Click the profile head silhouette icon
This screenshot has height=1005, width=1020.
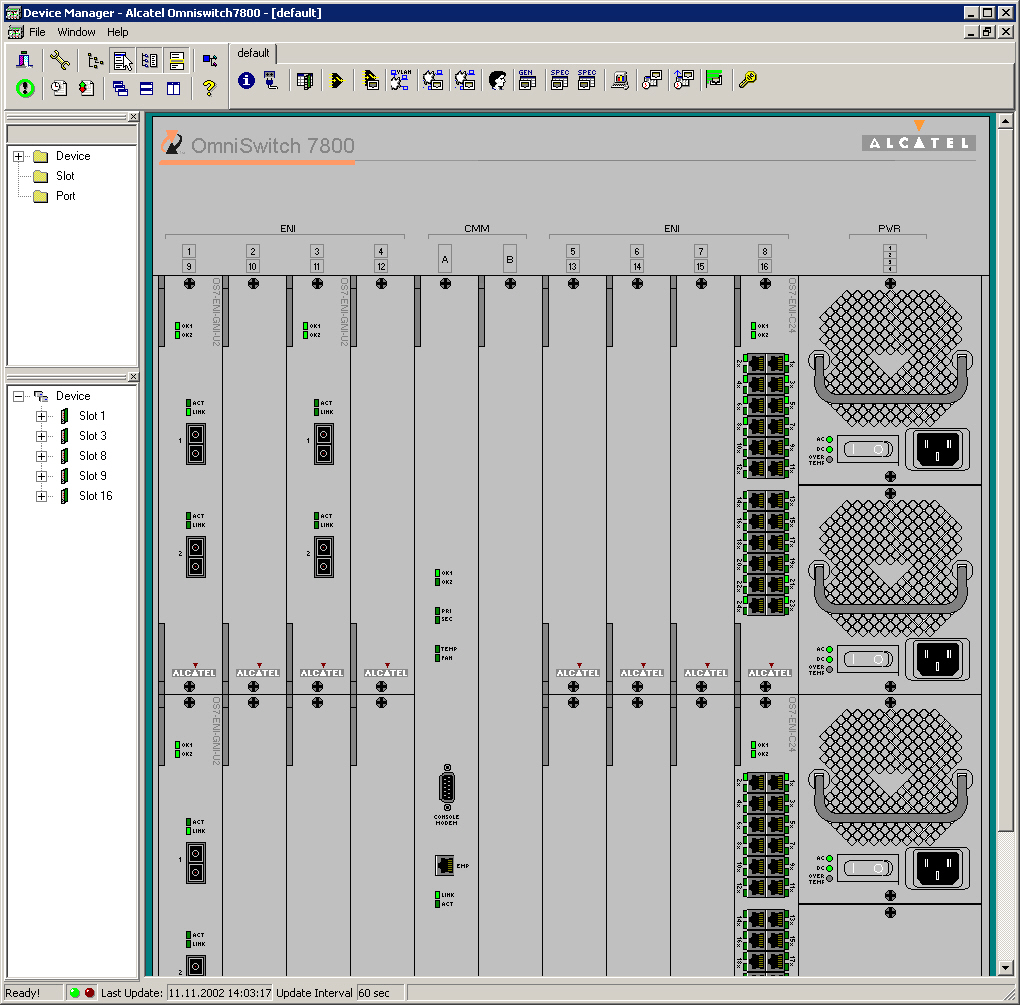(x=498, y=80)
